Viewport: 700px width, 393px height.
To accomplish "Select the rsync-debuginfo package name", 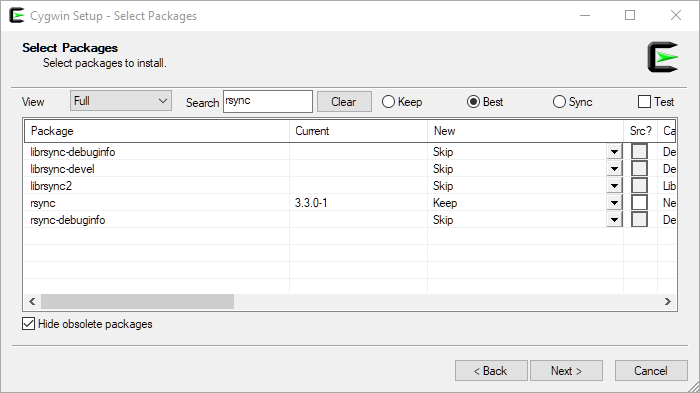I will click(x=68, y=220).
